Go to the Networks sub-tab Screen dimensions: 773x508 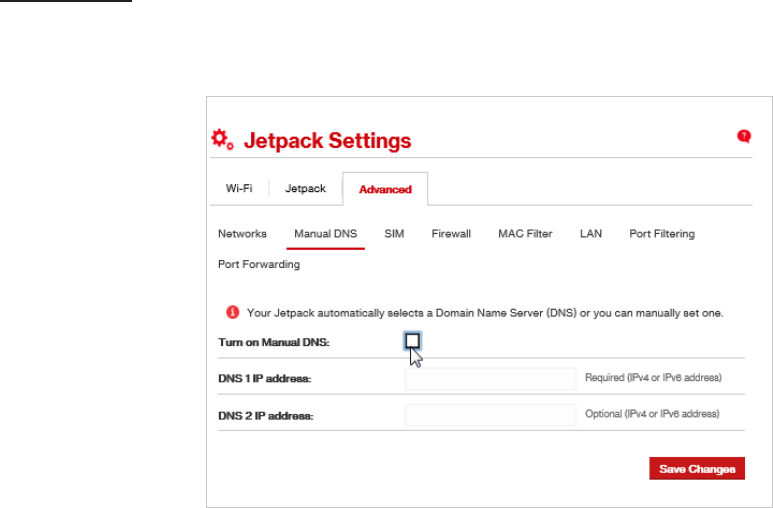(242, 234)
